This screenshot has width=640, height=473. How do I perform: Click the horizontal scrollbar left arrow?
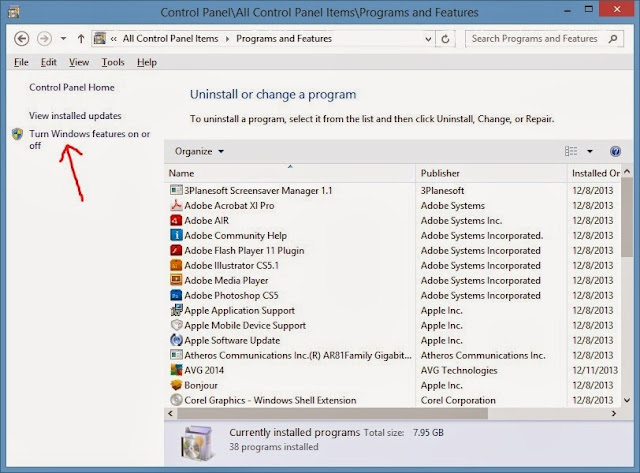pos(170,413)
